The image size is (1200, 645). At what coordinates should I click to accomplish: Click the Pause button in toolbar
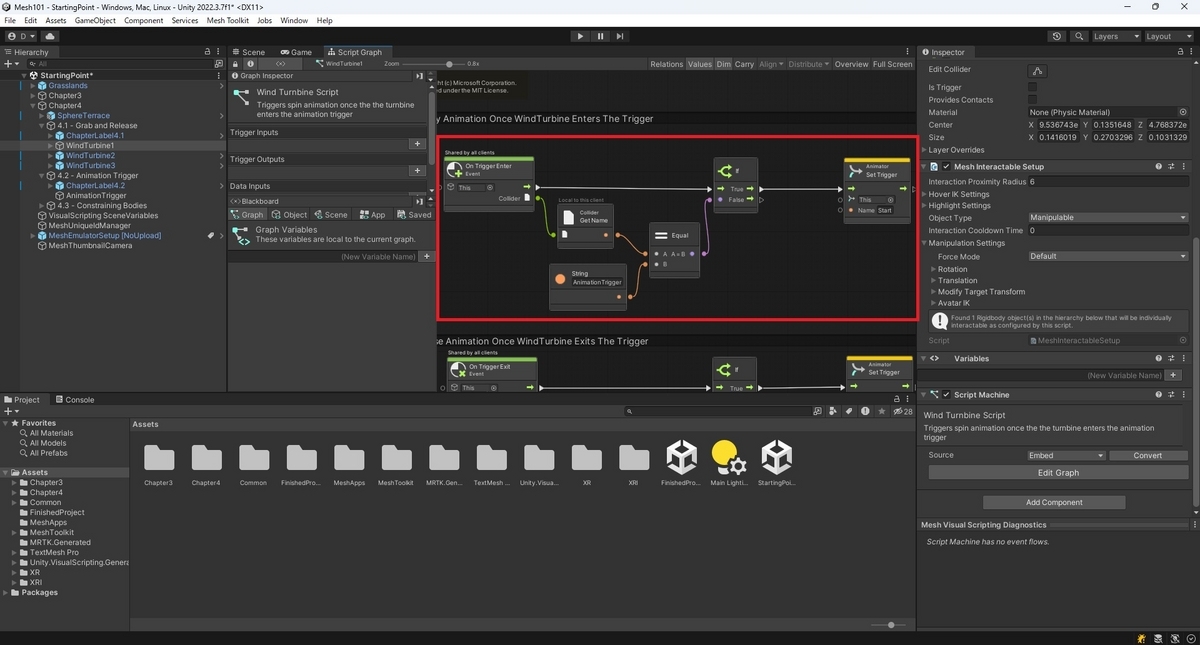tap(601, 36)
